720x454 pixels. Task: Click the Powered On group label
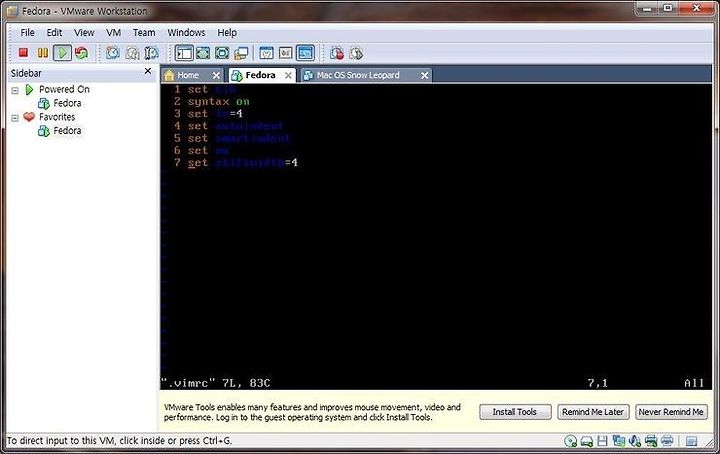coord(64,89)
